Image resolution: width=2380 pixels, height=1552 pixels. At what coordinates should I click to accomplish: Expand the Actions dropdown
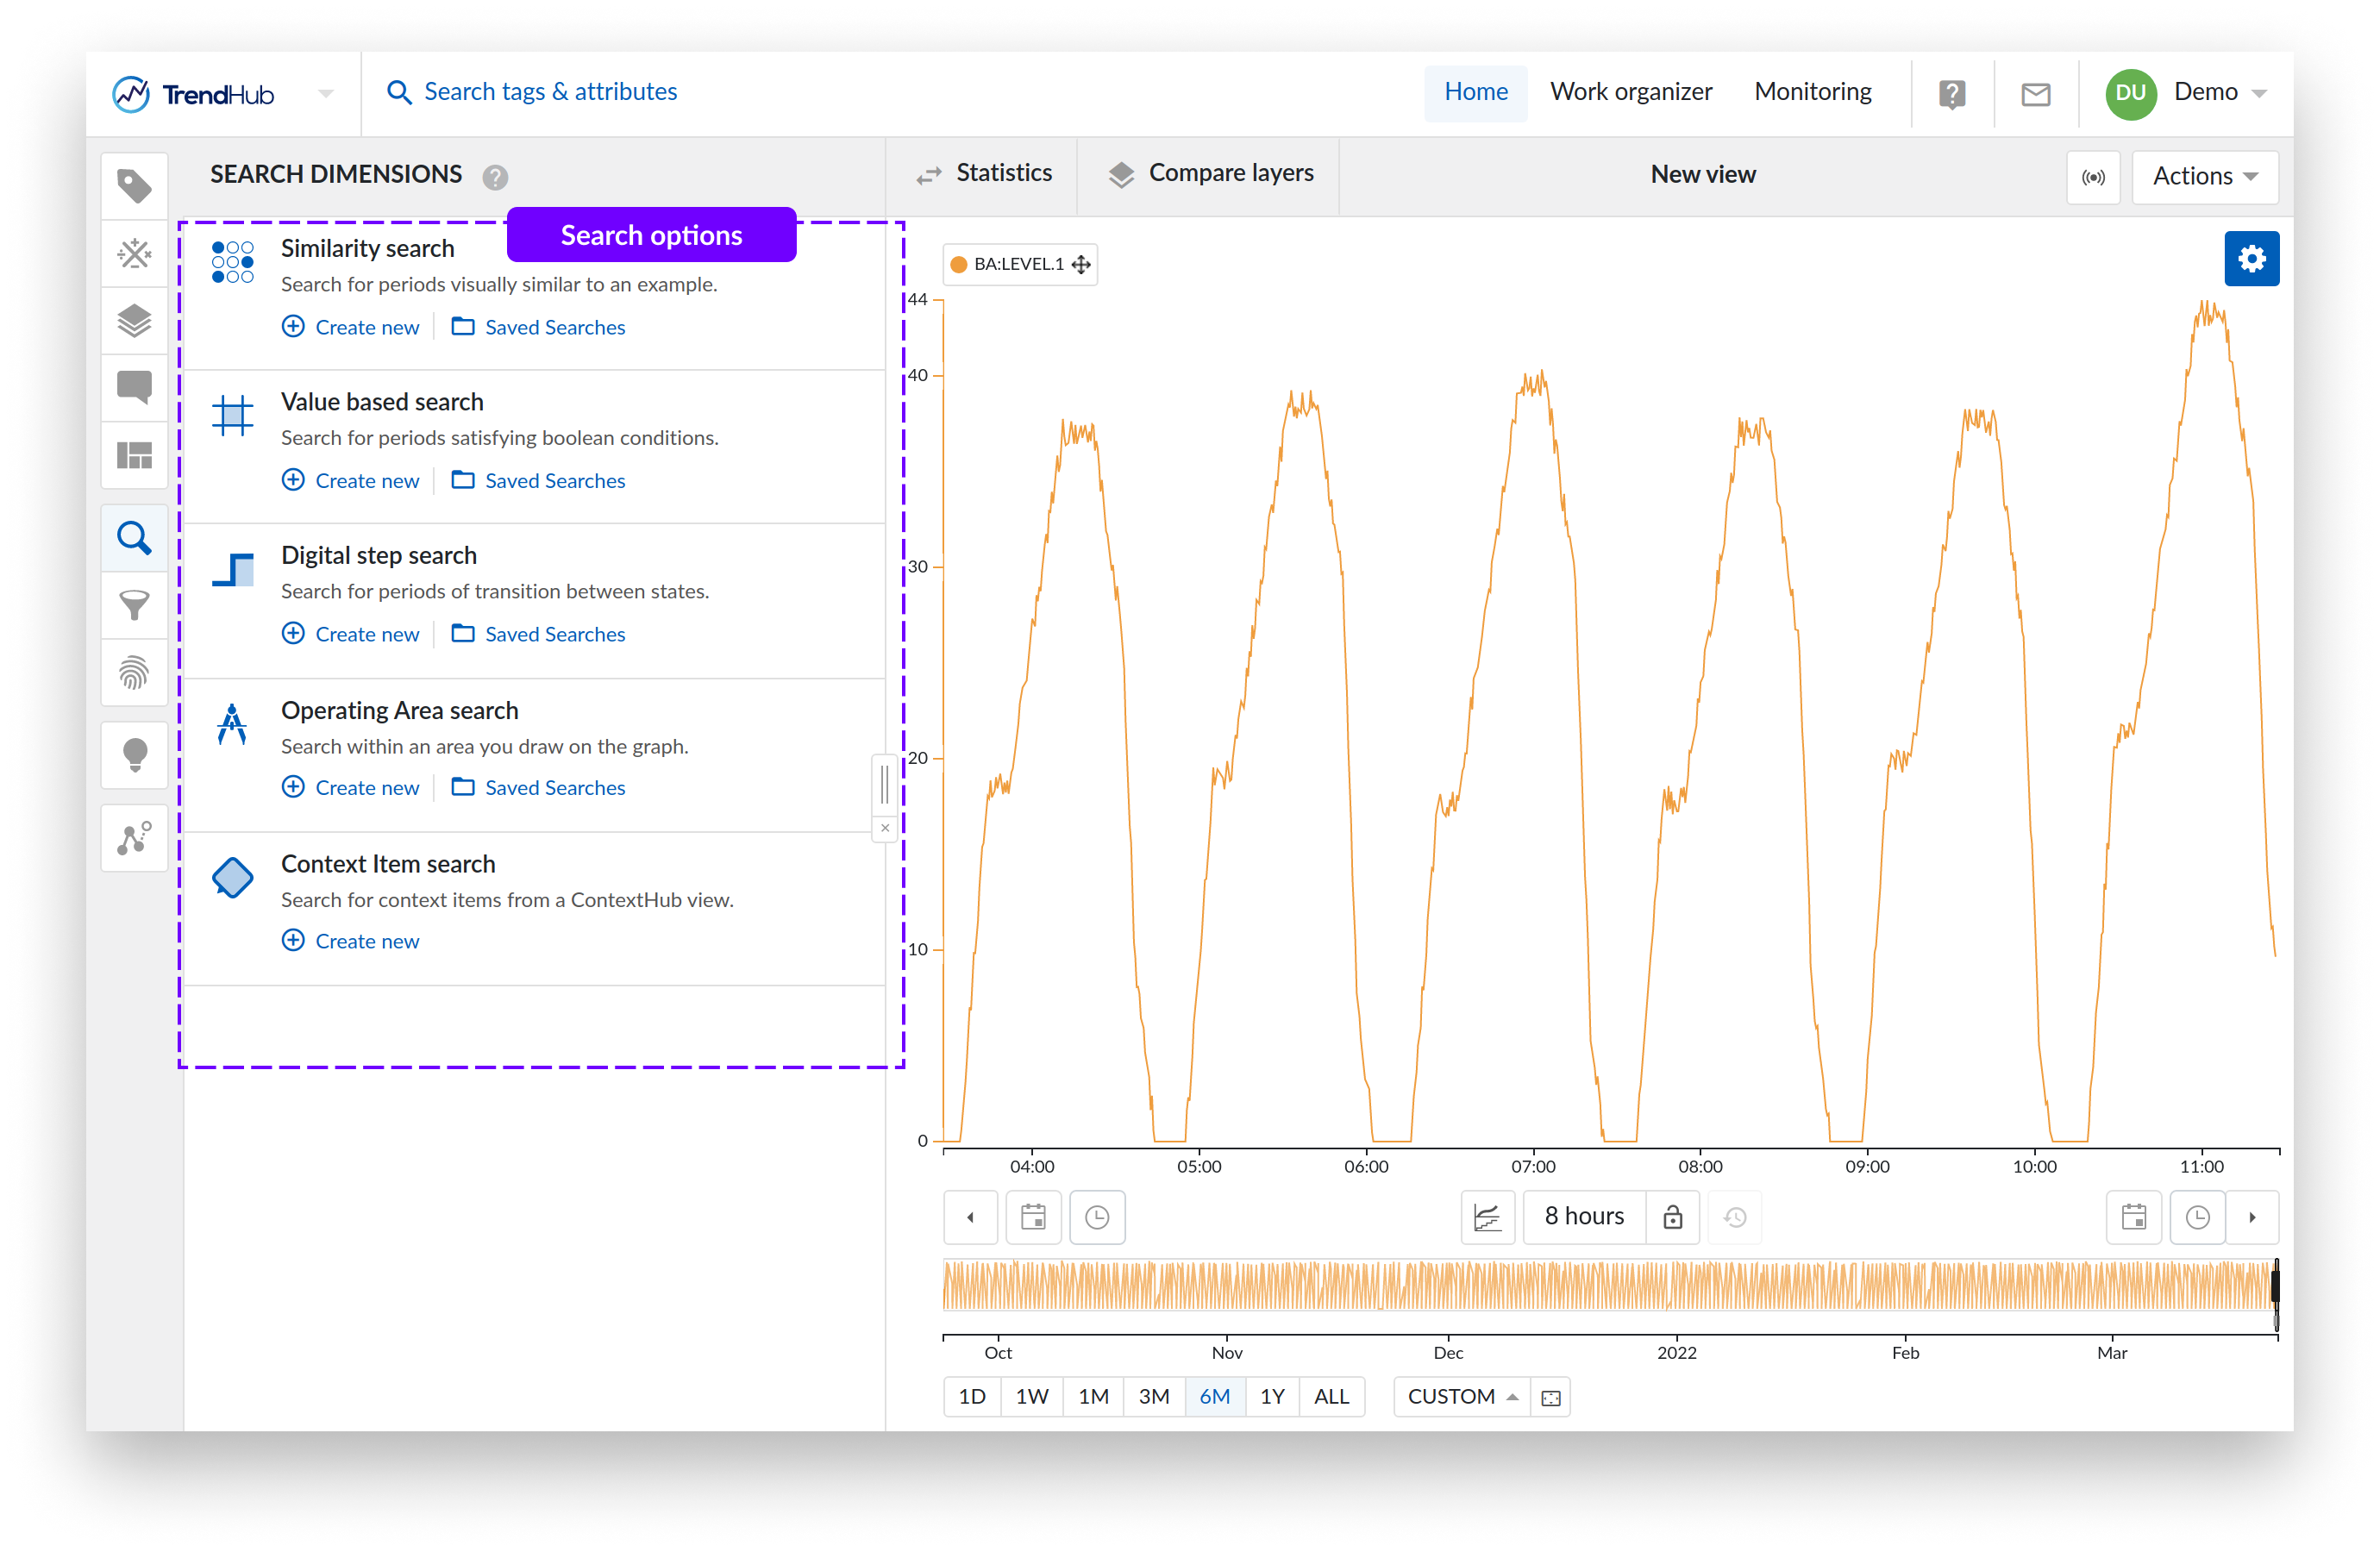coord(2204,177)
